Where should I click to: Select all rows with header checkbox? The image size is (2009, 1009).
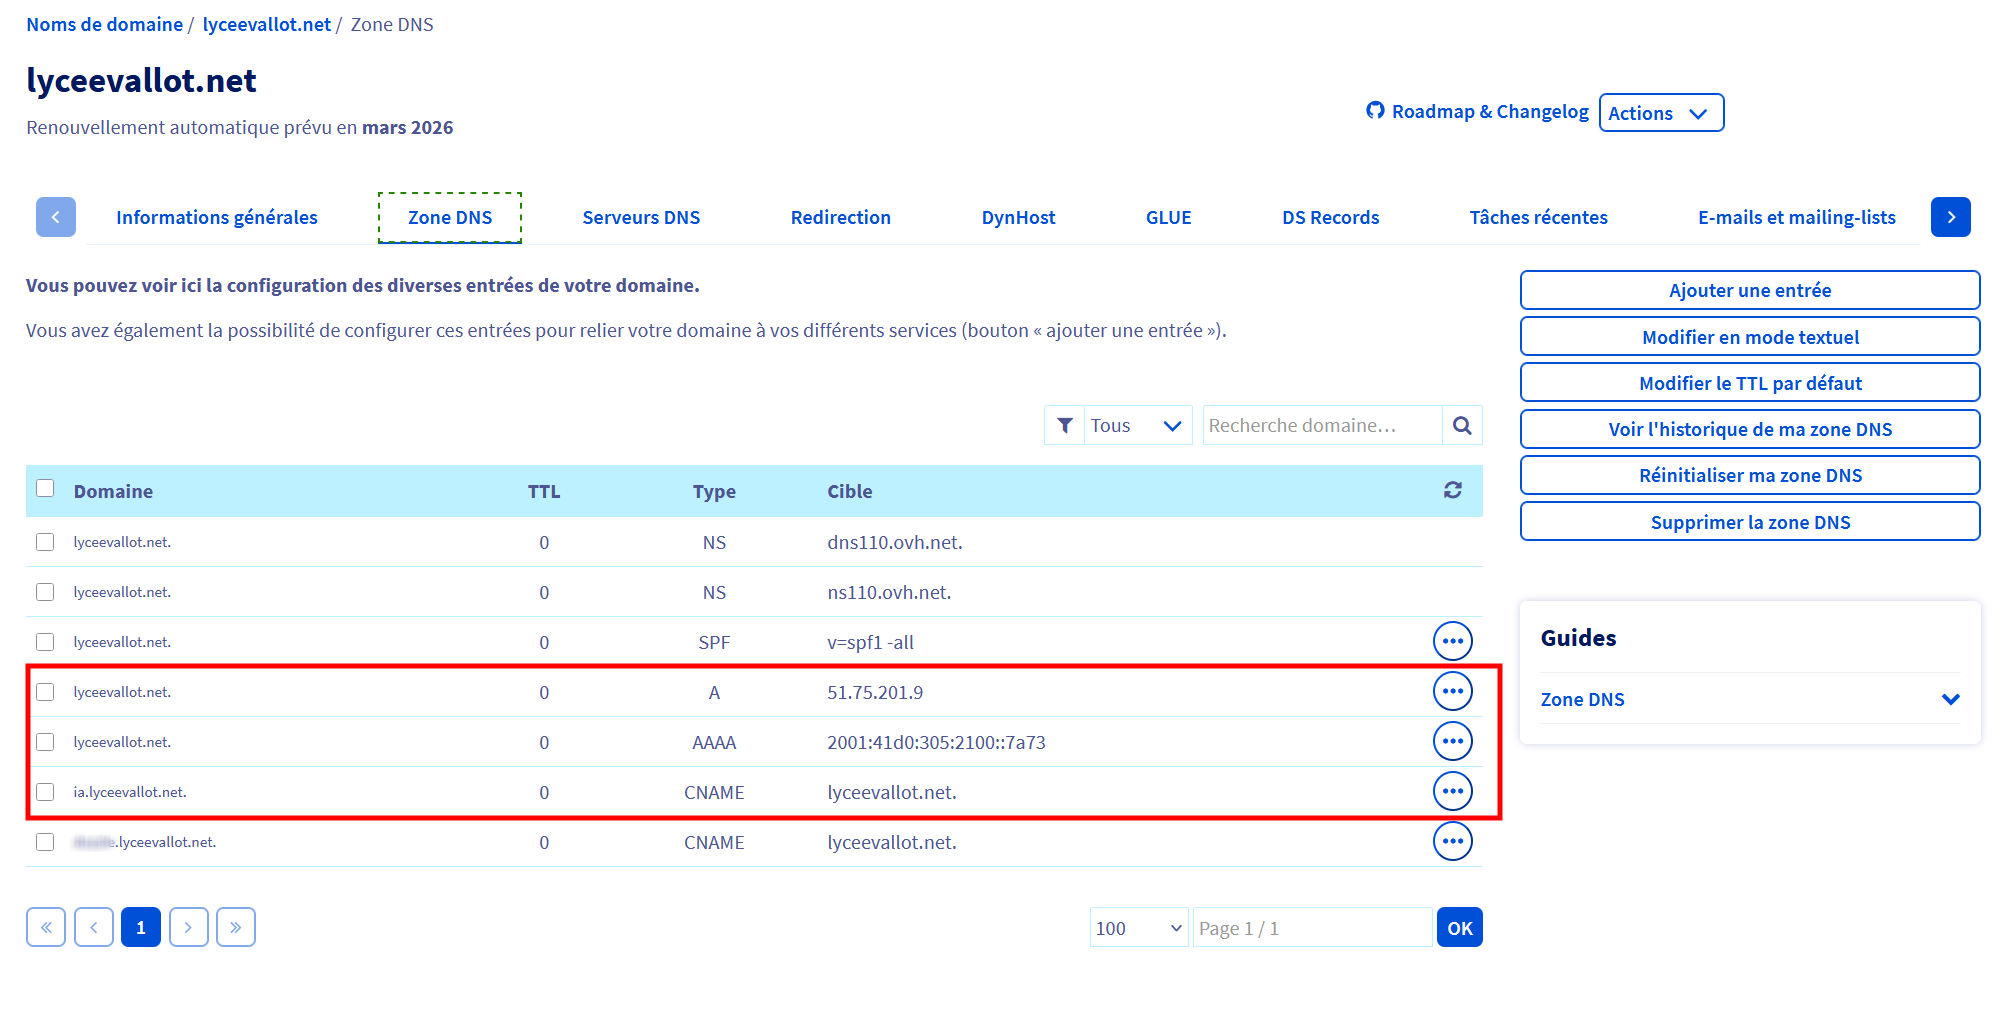click(45, 489)
